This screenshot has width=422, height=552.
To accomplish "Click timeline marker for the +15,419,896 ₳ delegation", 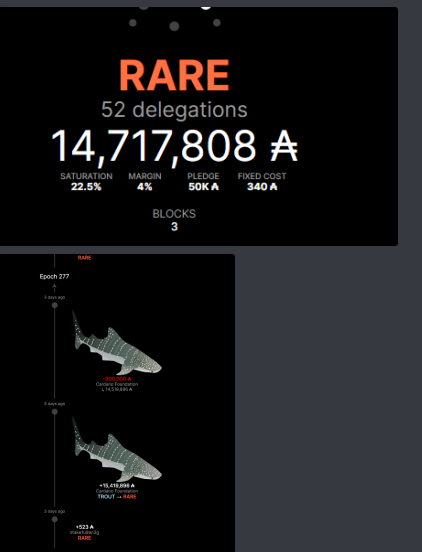I will pos(55,412).
